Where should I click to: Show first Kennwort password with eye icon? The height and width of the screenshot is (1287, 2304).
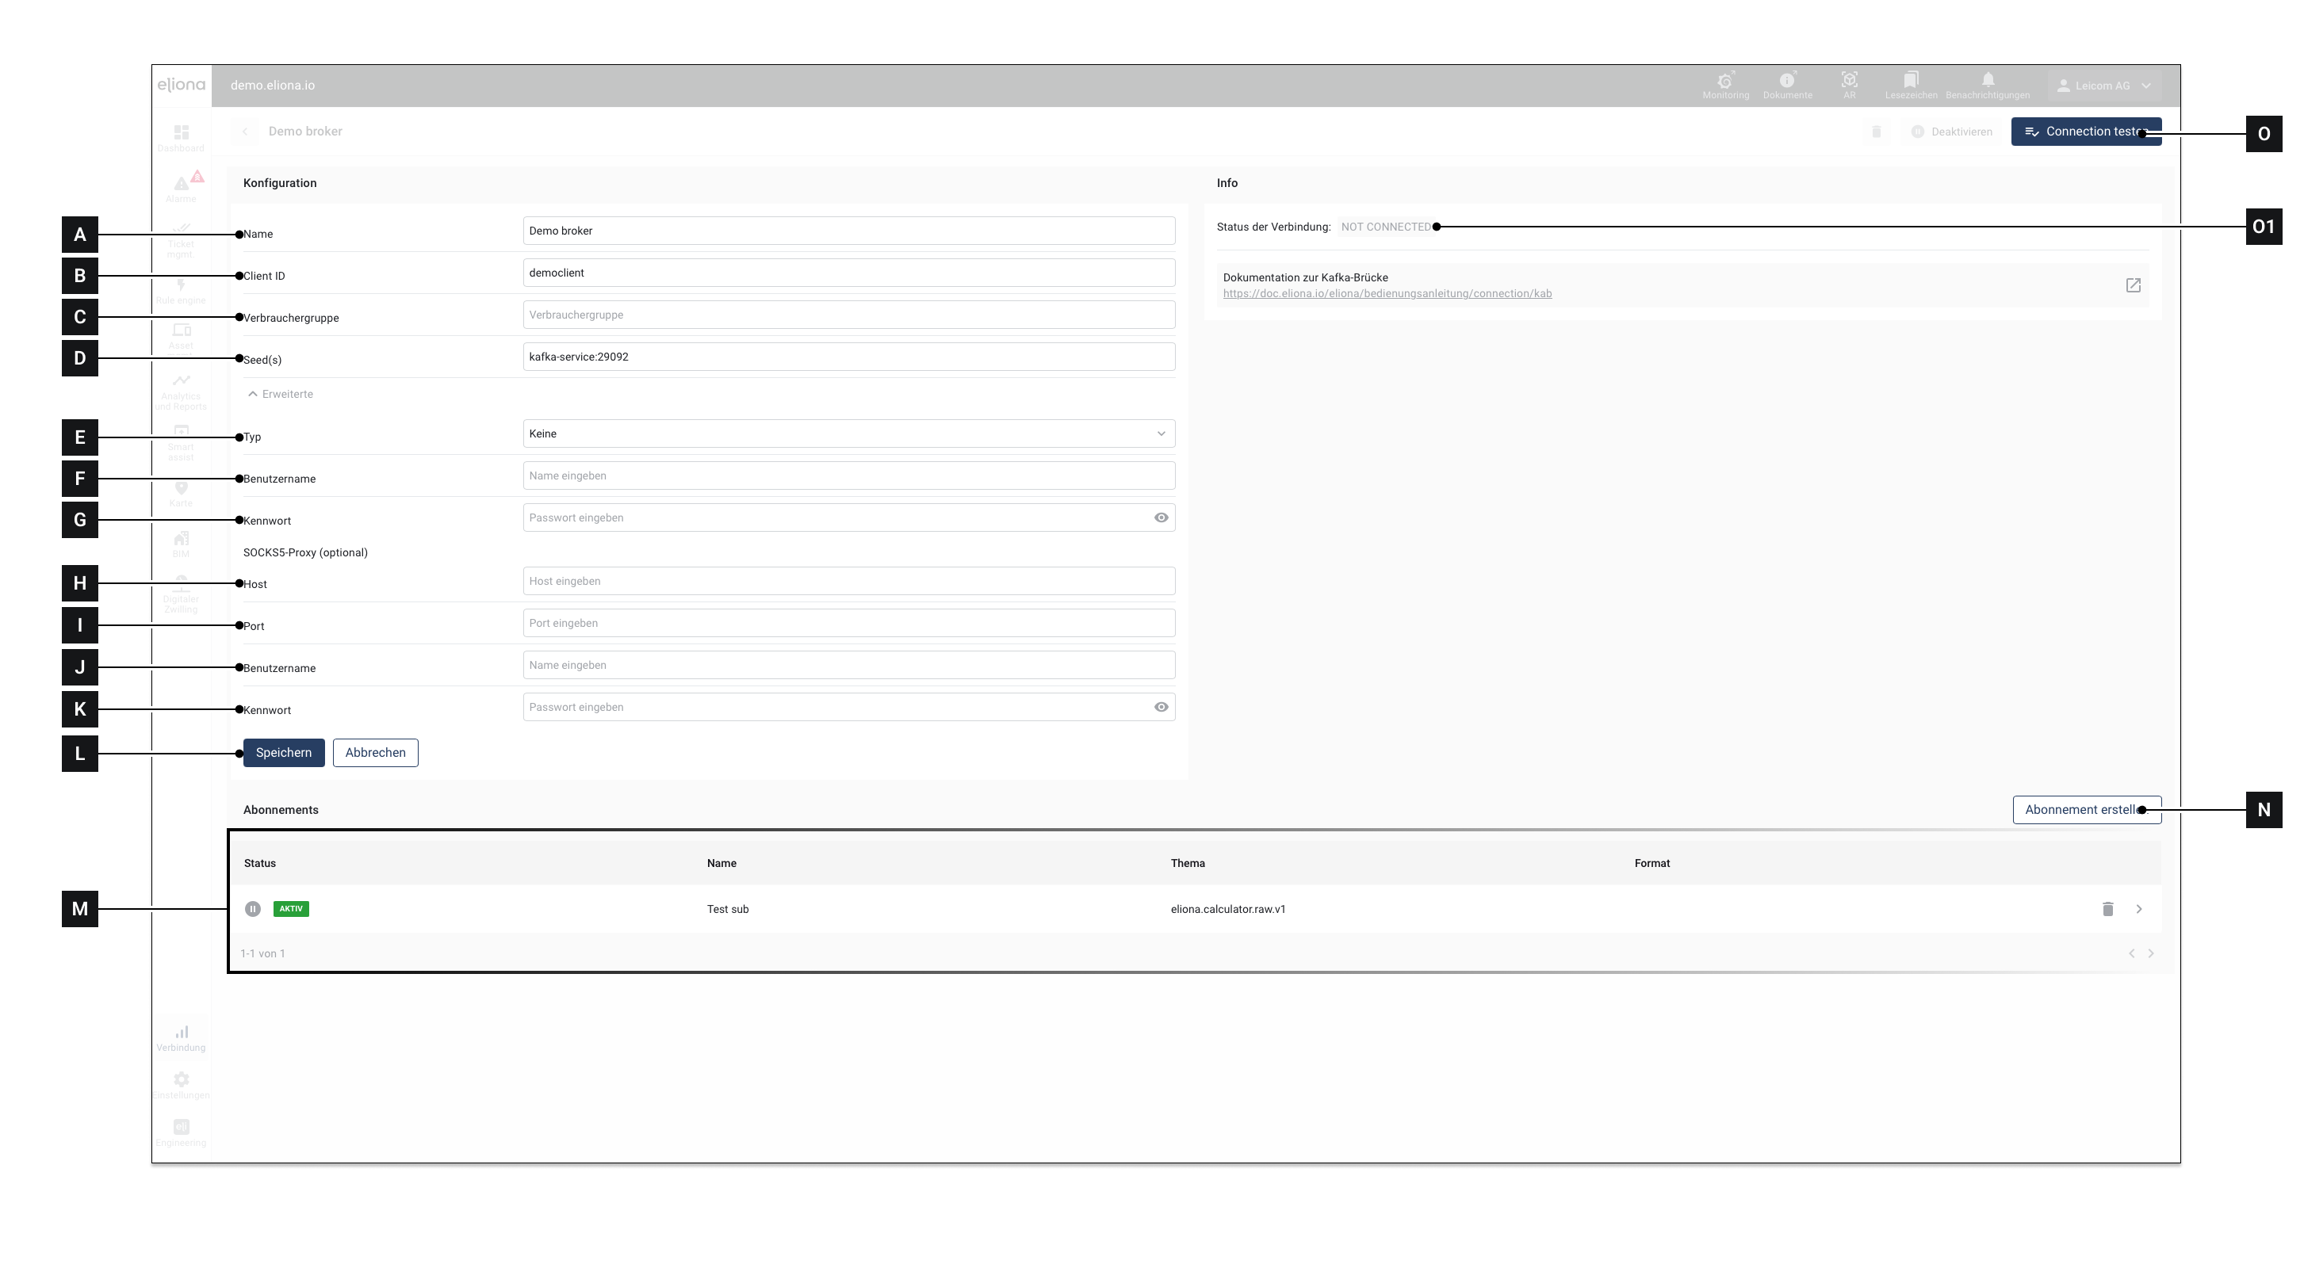1161,518
